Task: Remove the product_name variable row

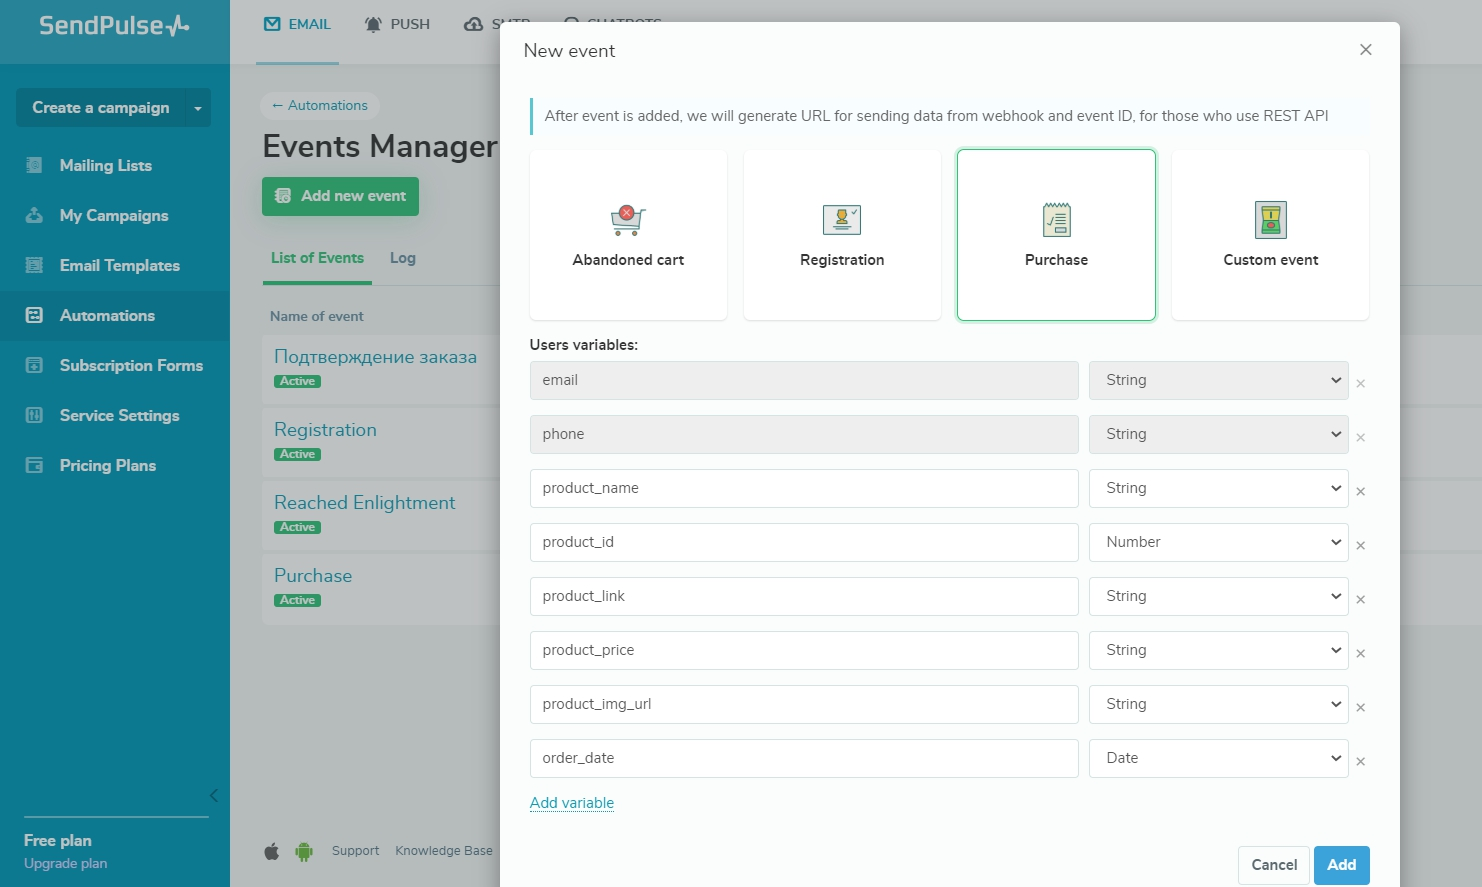Action: [x=1360, y=492]
